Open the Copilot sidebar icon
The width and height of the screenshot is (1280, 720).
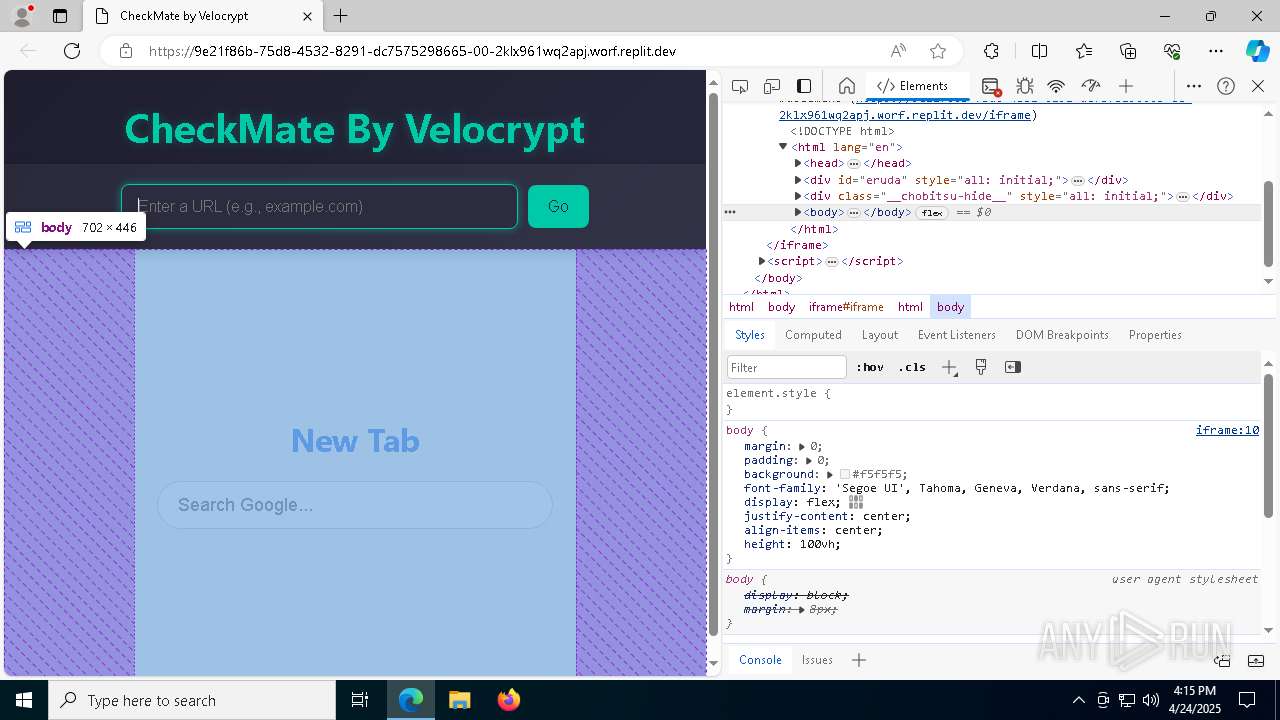point(1258,51)
